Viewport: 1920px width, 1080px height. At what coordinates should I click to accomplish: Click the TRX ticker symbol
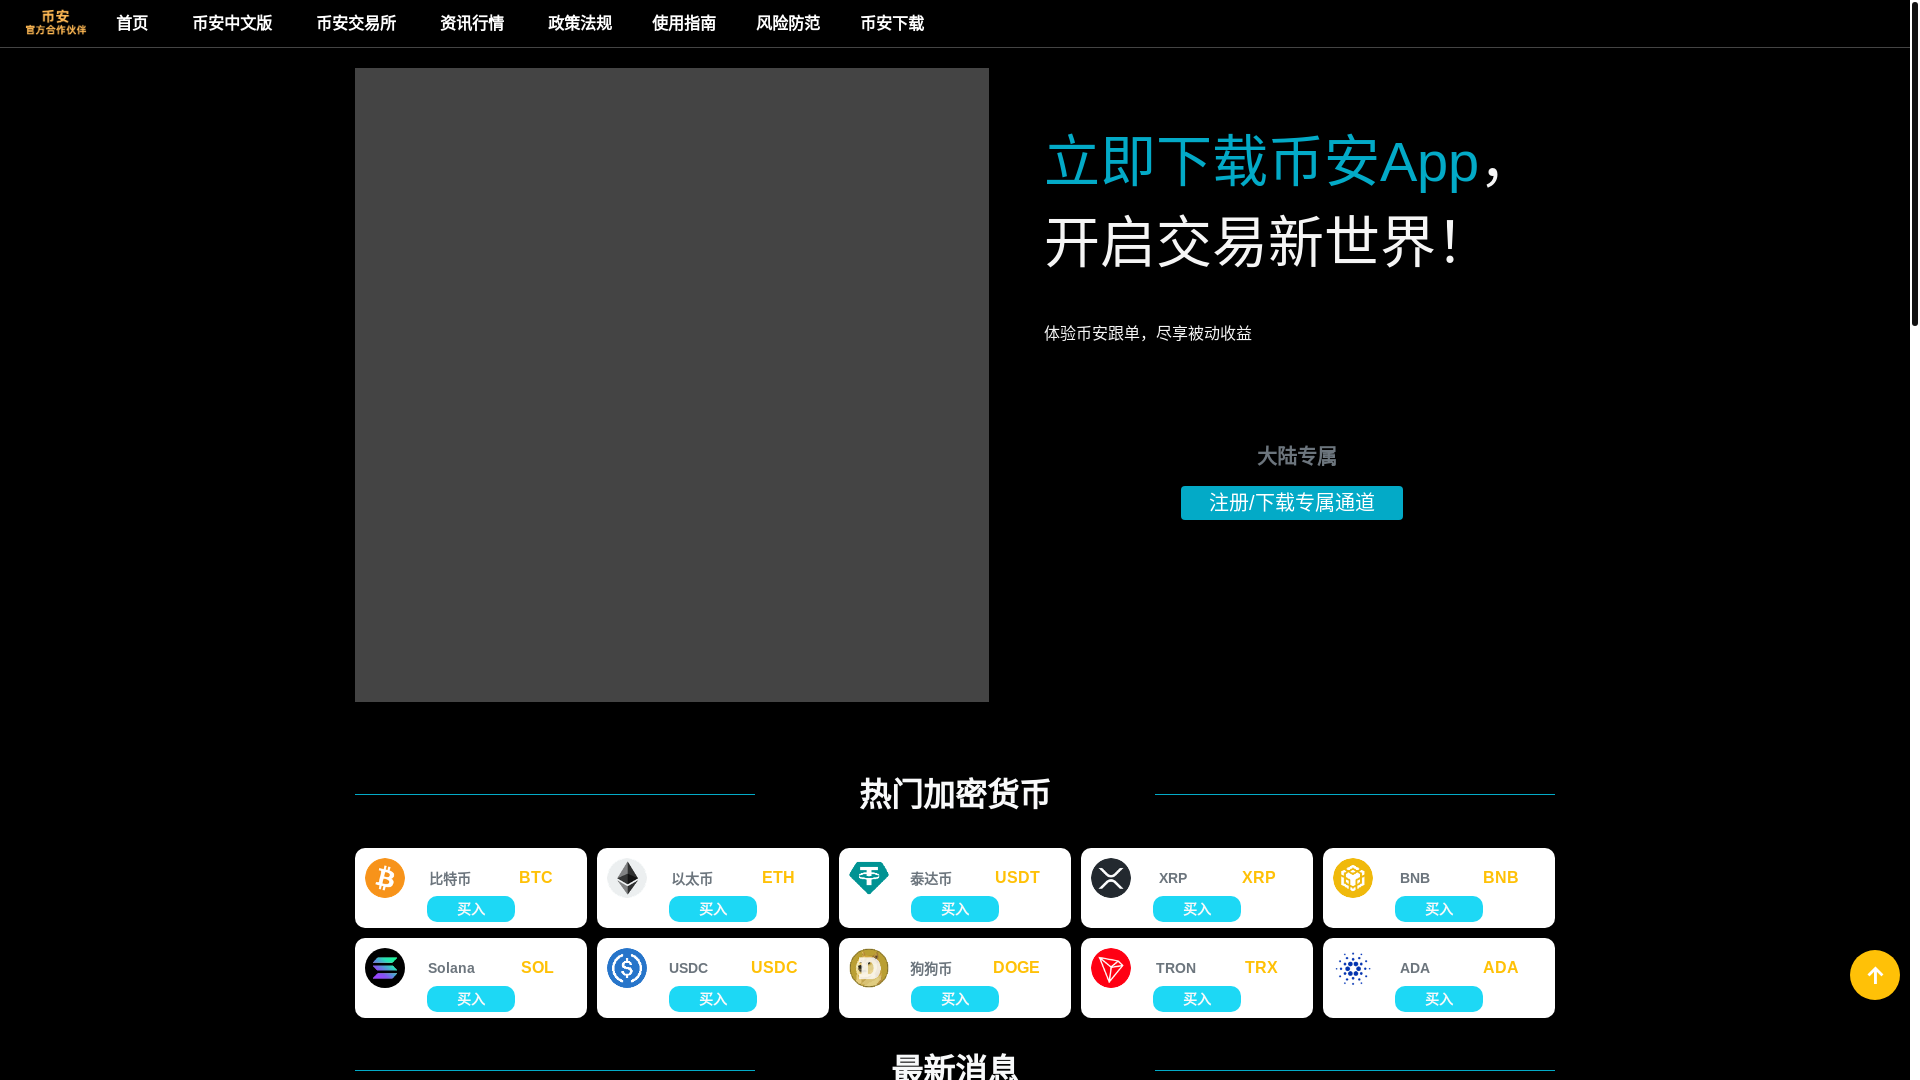pyautogui.click(x=1261, y=967)
